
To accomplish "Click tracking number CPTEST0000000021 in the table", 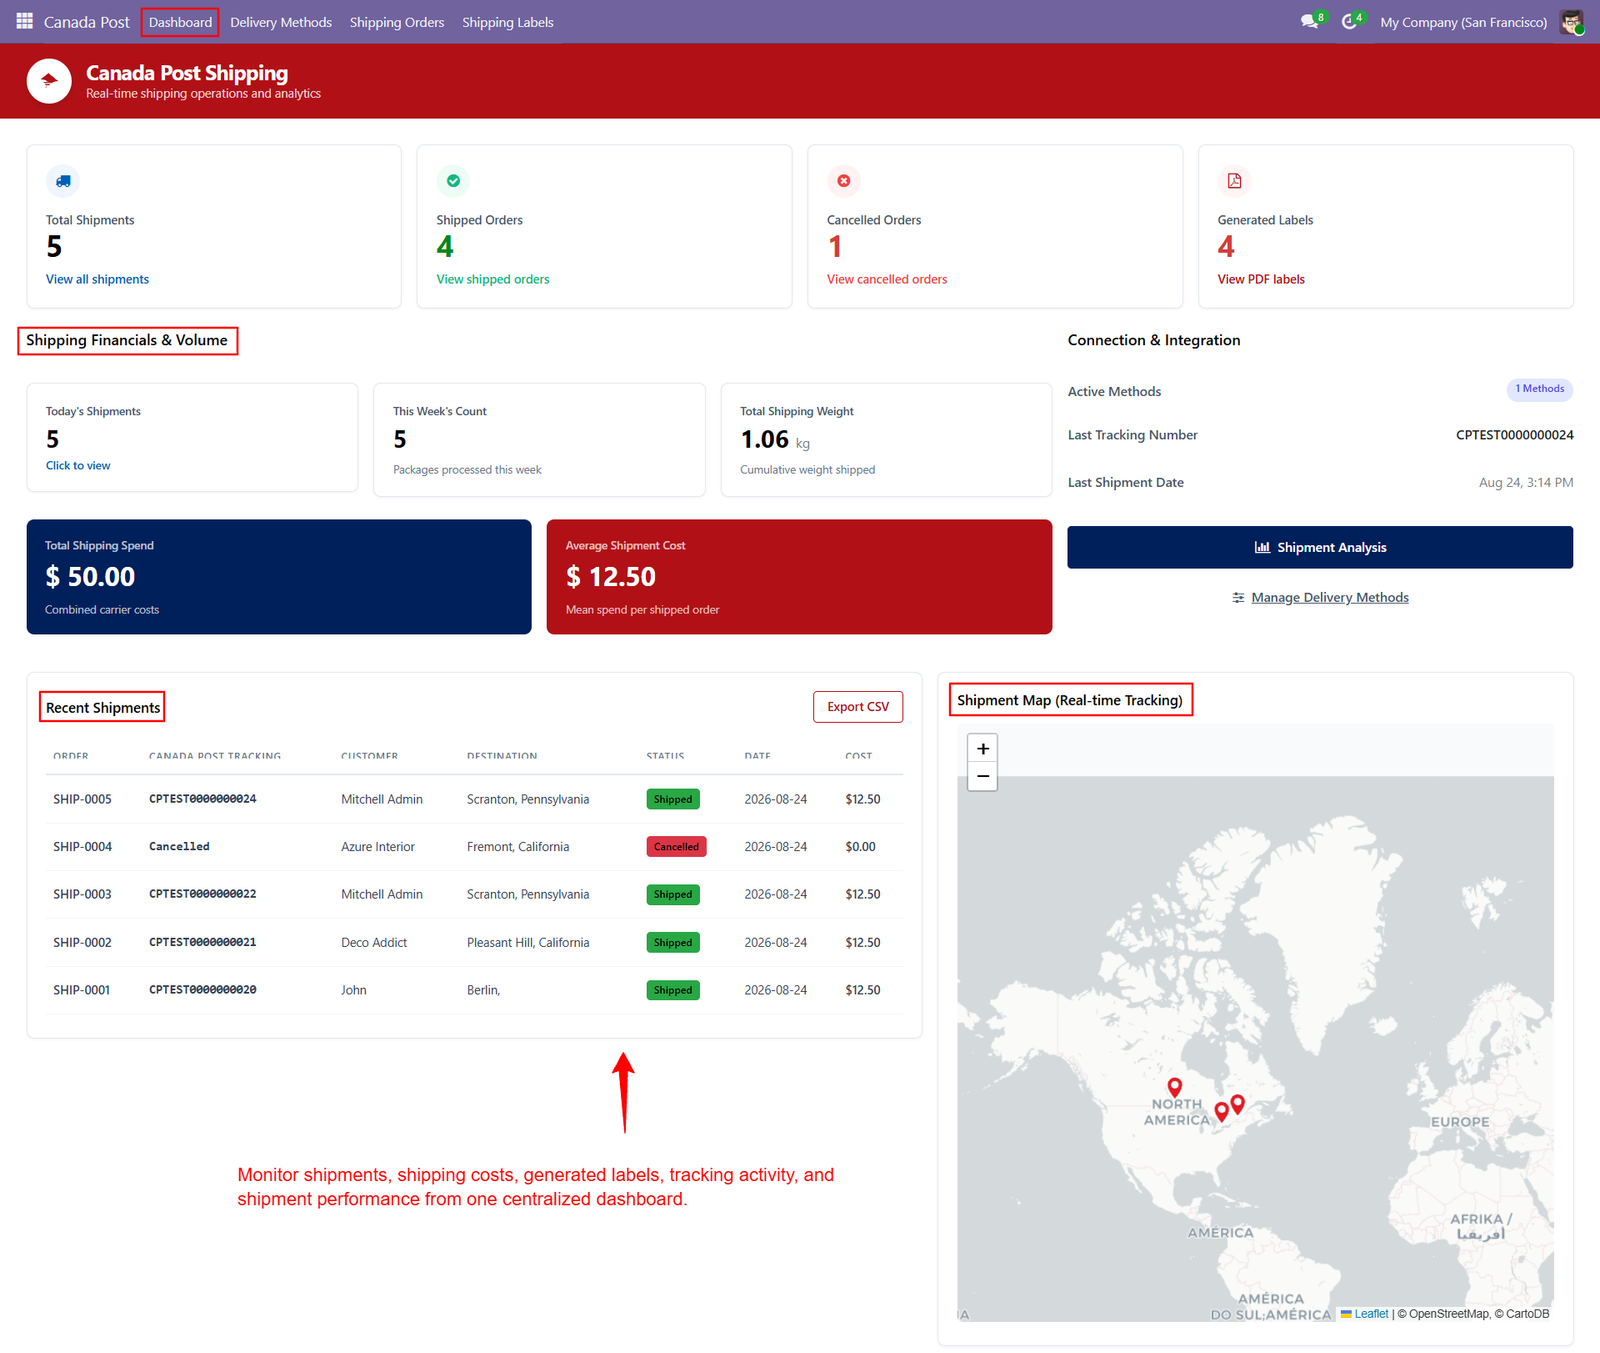I will coord(203,942).
